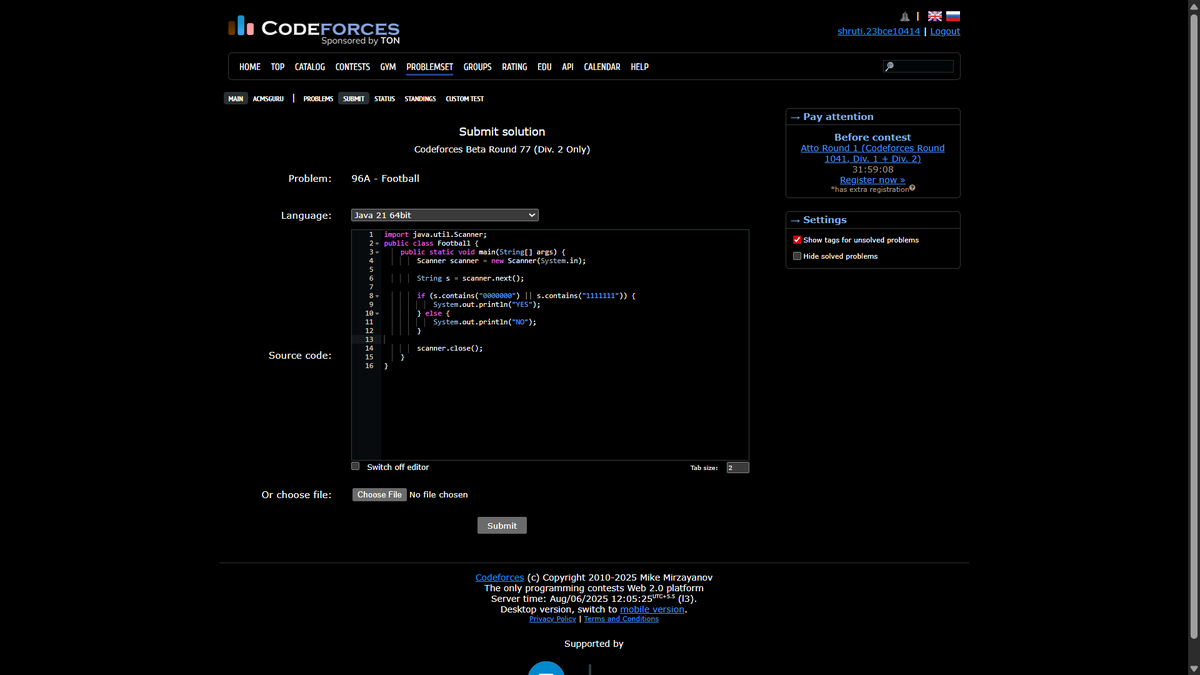Open the HELP menu item
The width and height of the screenshot is (1200, 675).
640,67
